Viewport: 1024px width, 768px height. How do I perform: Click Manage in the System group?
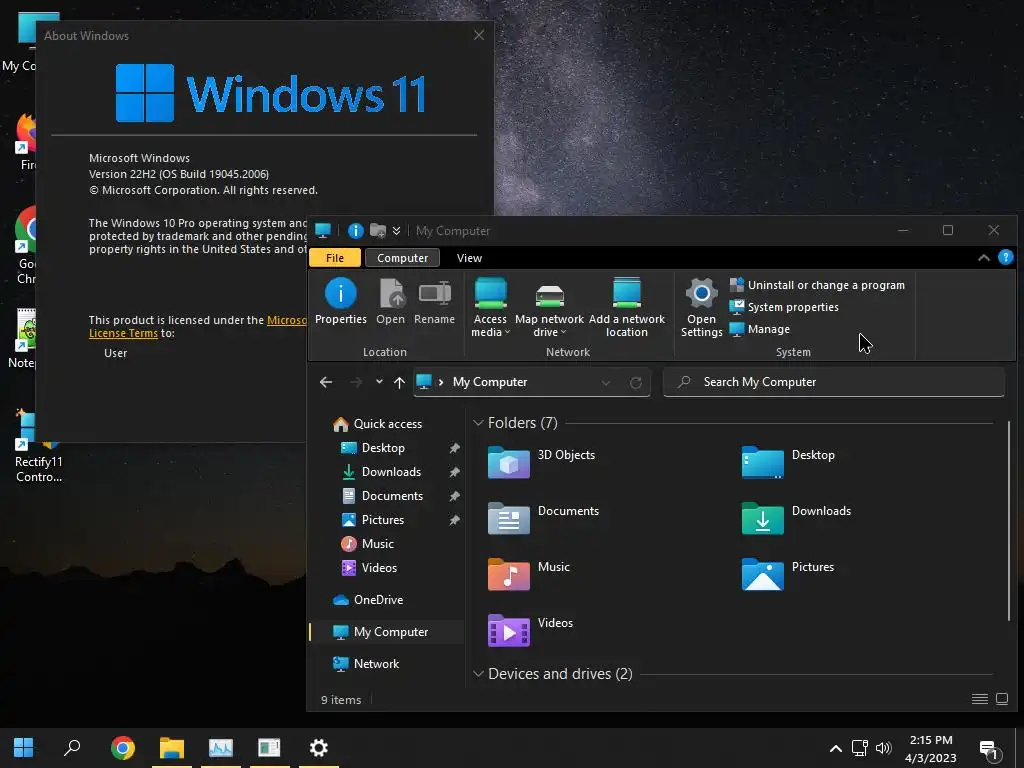pyautogui.click(x=760, y=329)
